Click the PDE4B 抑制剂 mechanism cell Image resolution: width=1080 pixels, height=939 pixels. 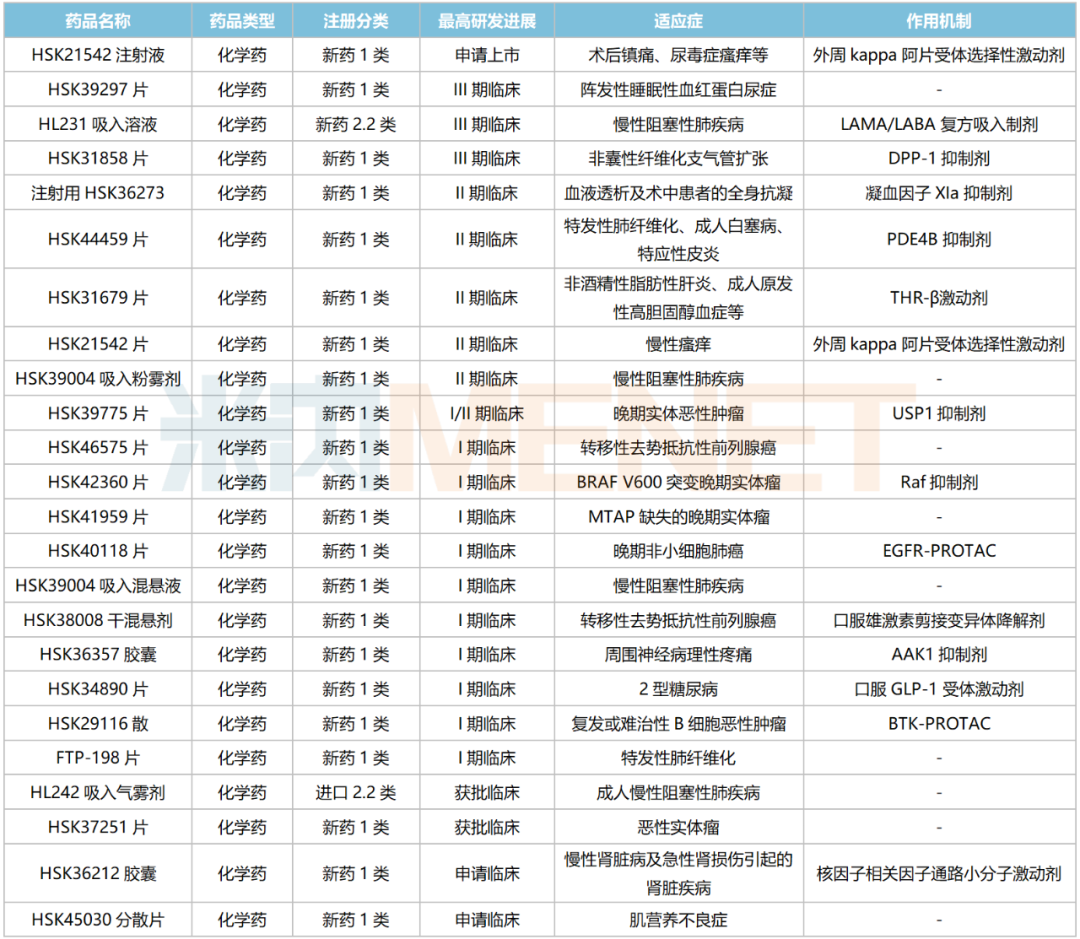tap(939, 239)
